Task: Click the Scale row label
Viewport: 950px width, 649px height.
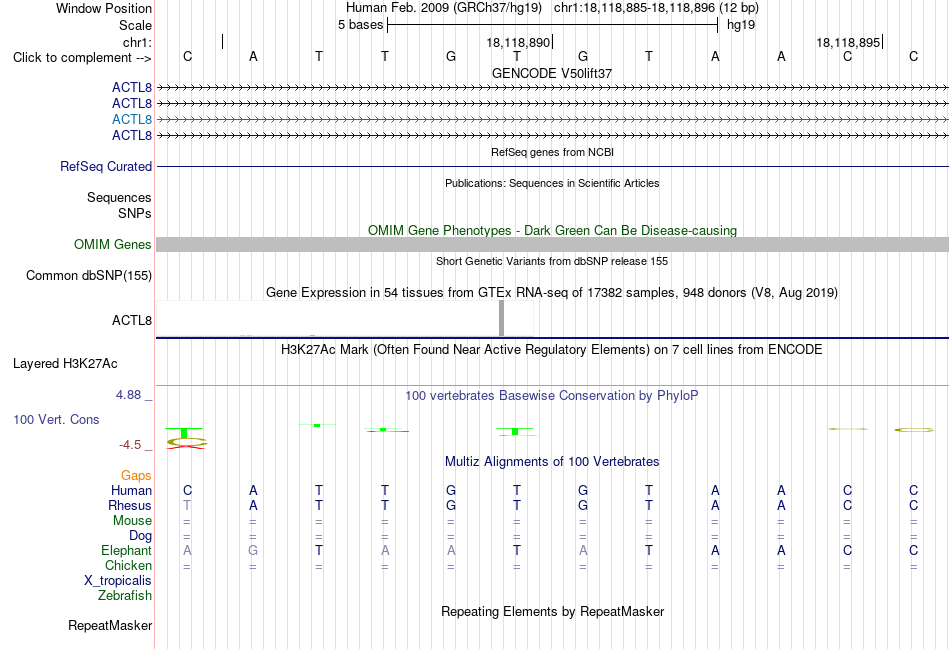Action: pos(135,25)
